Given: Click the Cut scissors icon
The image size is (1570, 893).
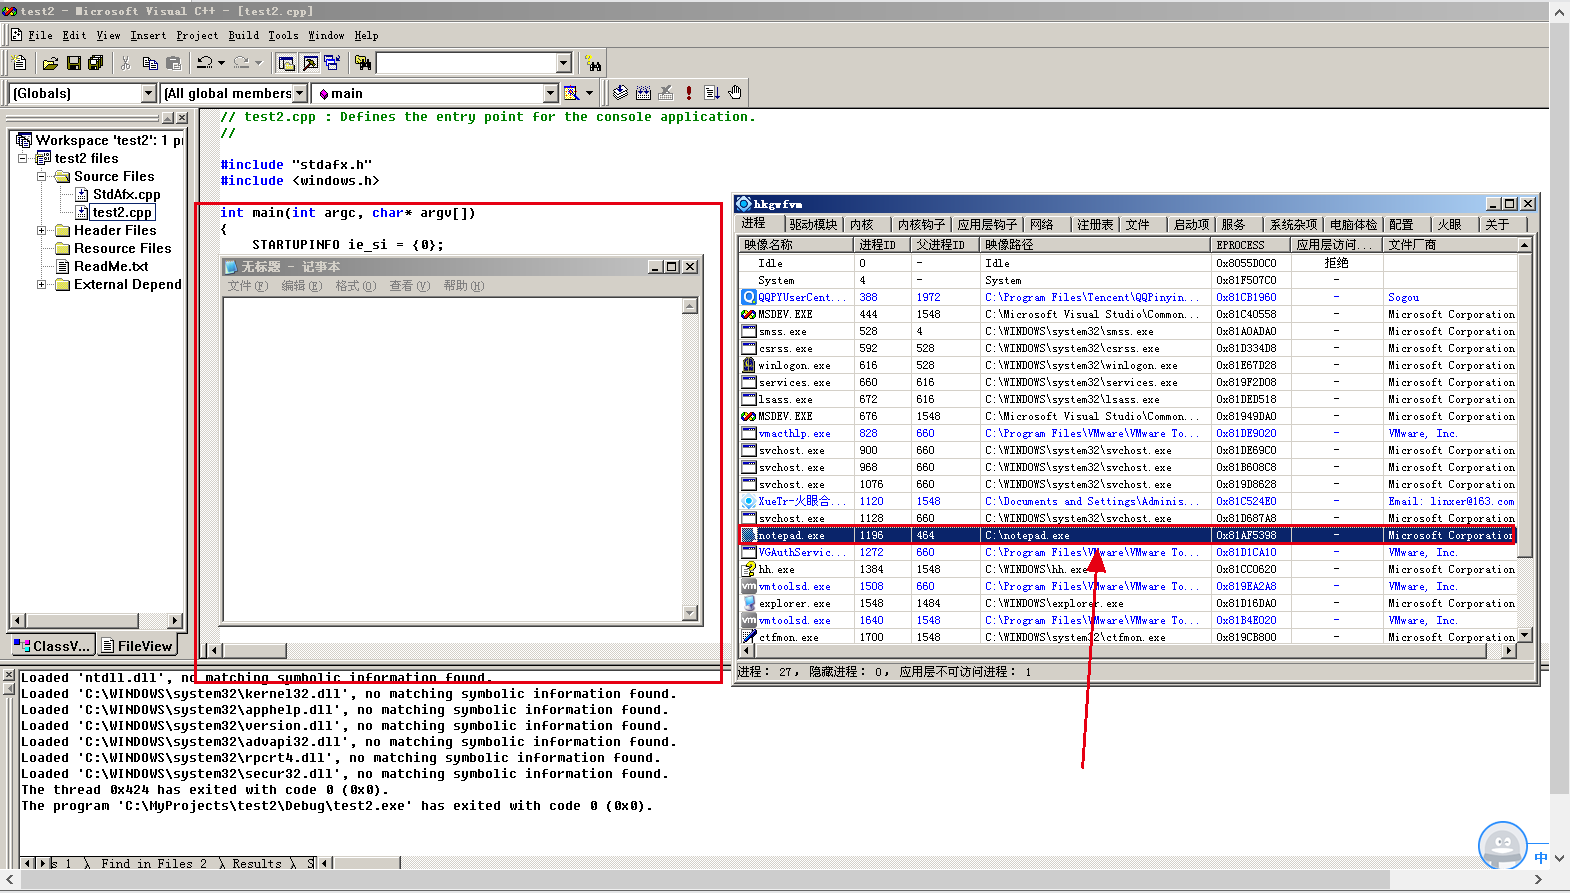Looking at the screenshot, I should 126,63.
